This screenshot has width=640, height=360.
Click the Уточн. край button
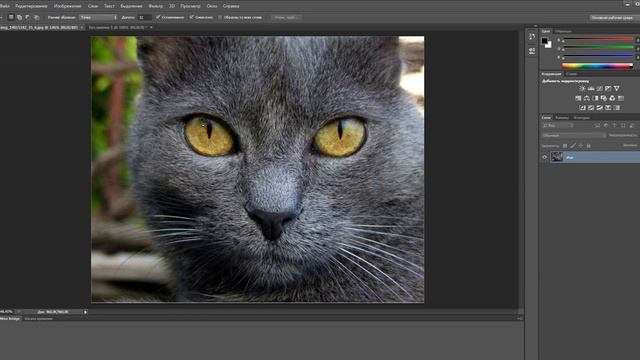(x=287, y=17)
